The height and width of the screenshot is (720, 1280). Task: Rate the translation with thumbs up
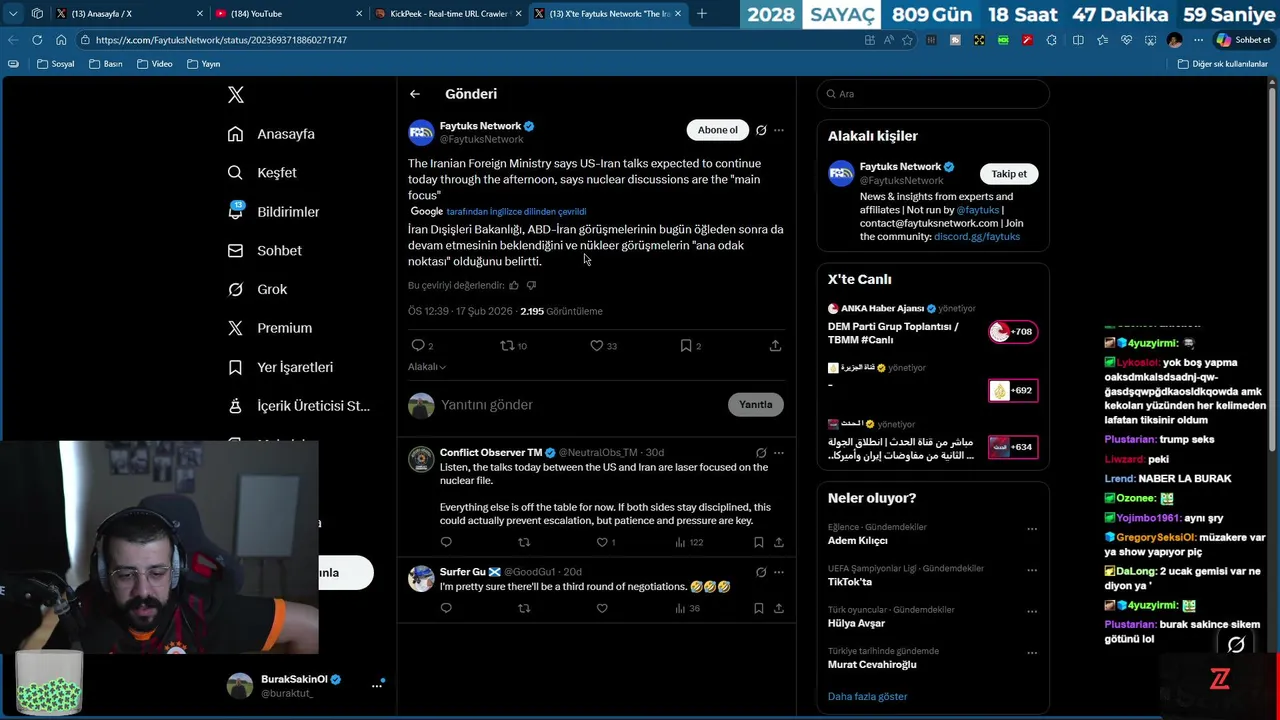tap(514, 285)
